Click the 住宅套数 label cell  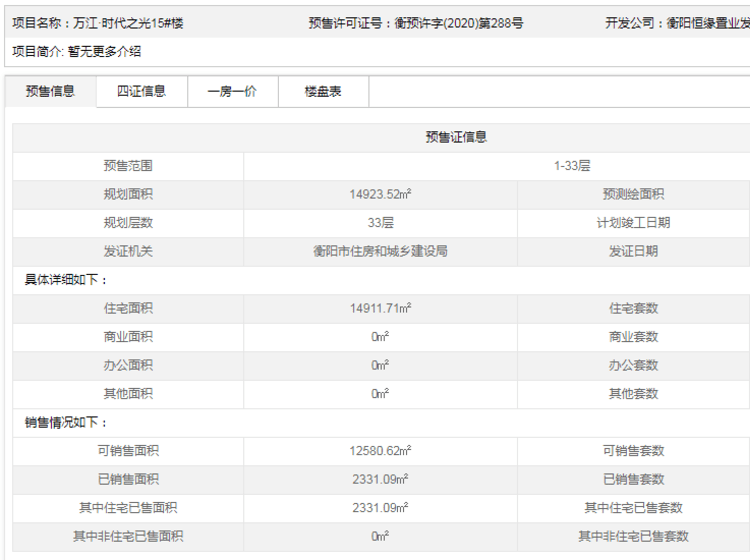[x=633, y=309]
